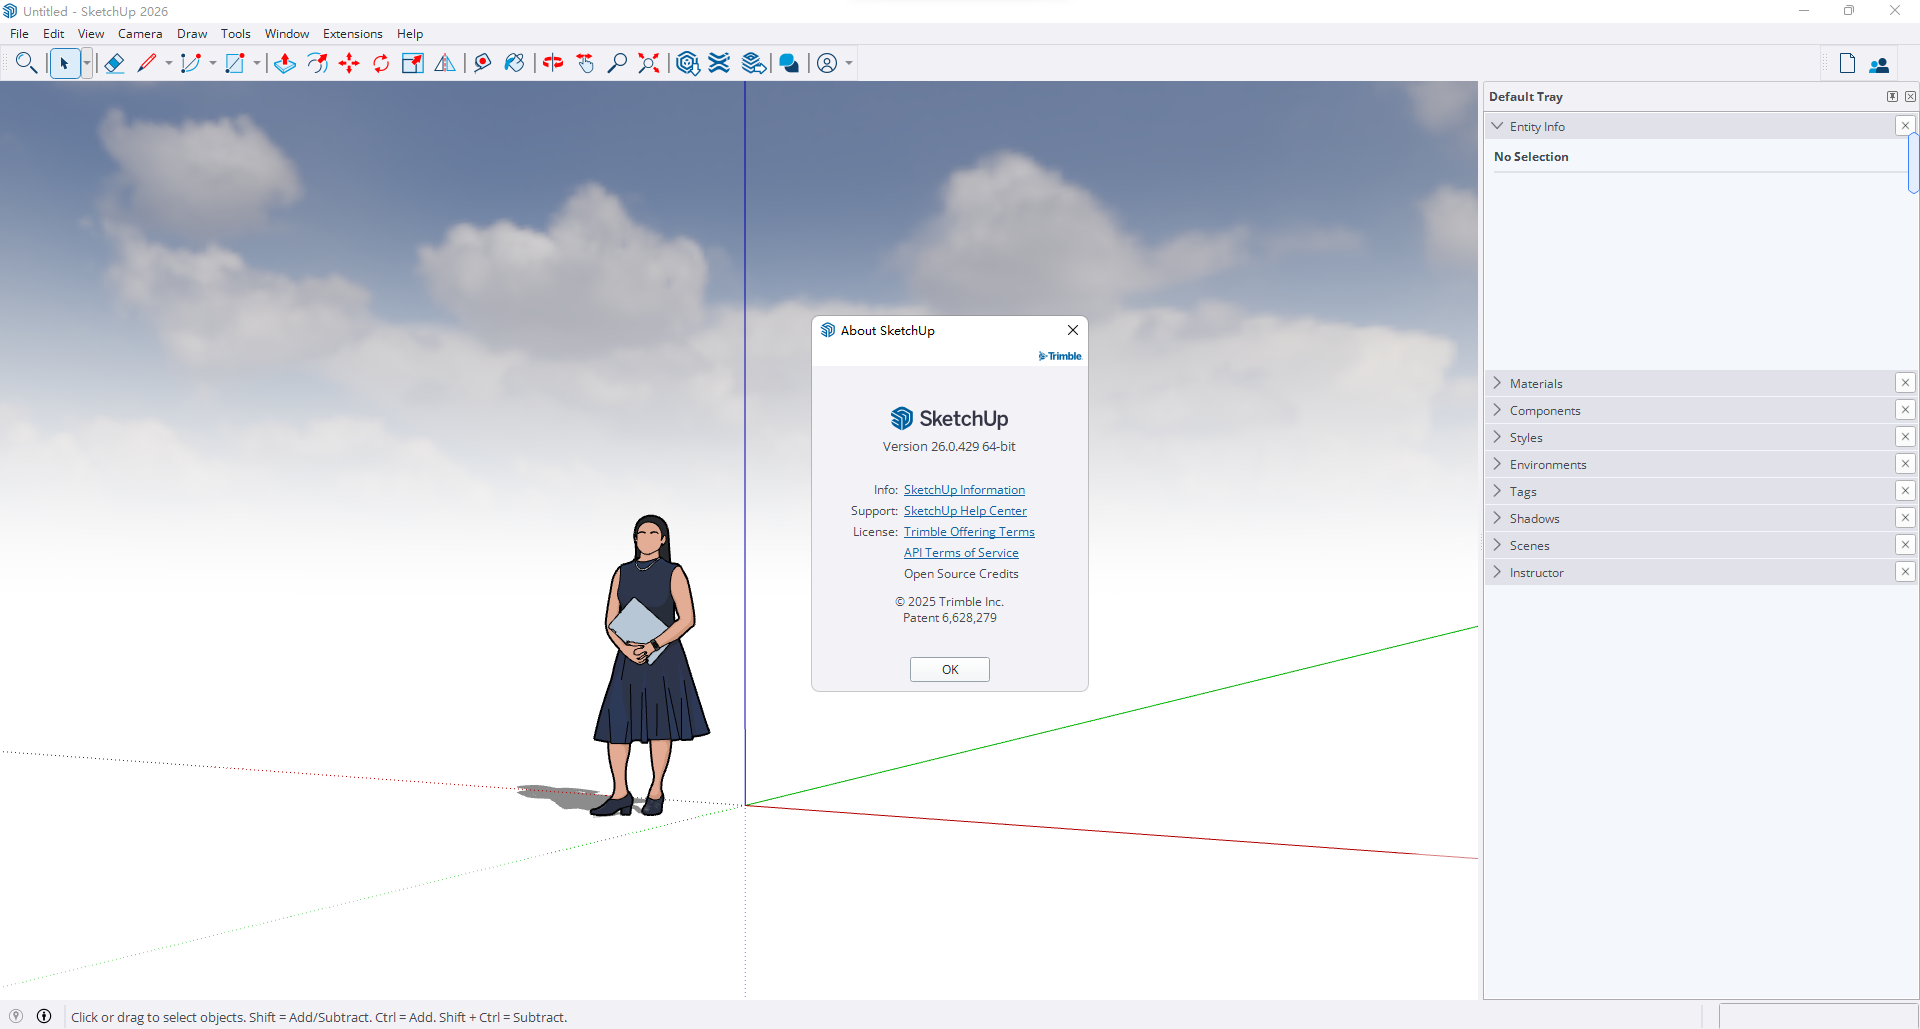1920x1029 pixels.
Task: Open the Extensions menu
Action: pyautogui.click(x=352, y=33)
